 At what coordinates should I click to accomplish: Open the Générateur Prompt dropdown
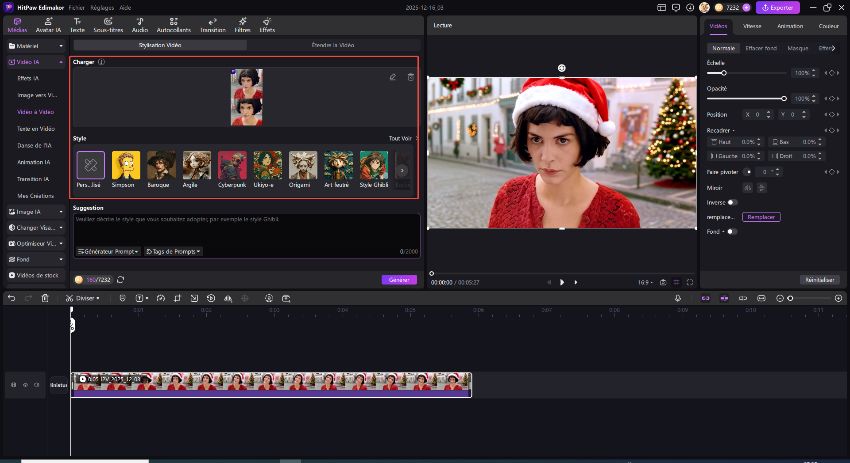tap(108, 251)
